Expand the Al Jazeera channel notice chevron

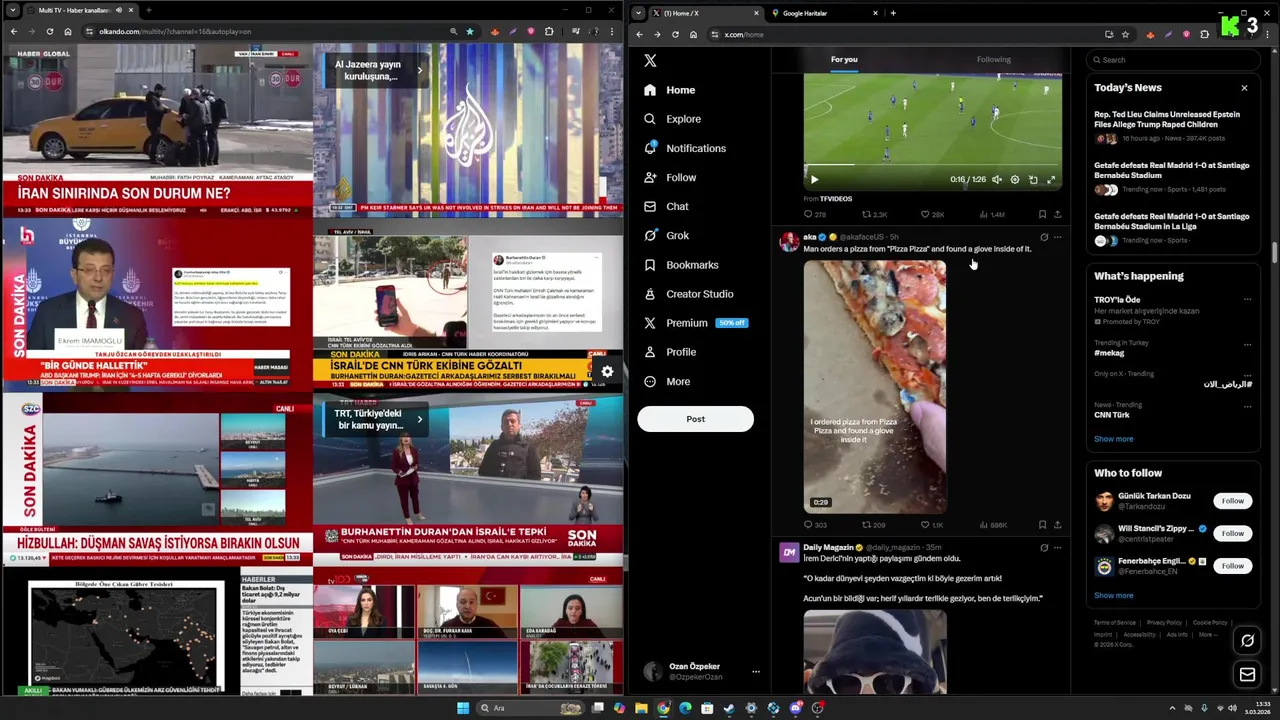419,70
